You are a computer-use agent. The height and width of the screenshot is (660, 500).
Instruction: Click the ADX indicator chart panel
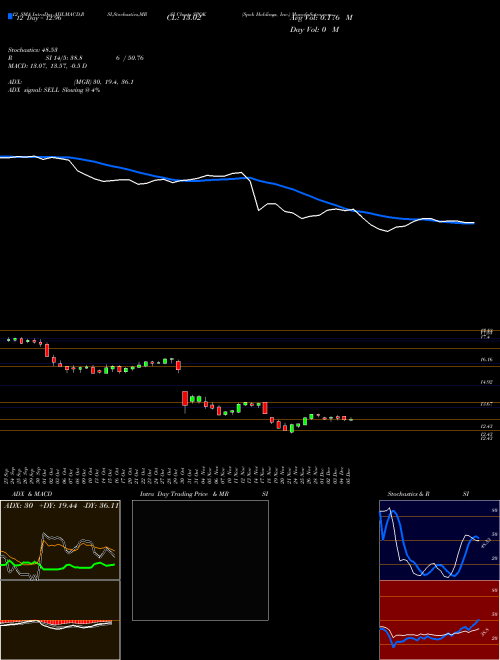[x=60, y=540]
